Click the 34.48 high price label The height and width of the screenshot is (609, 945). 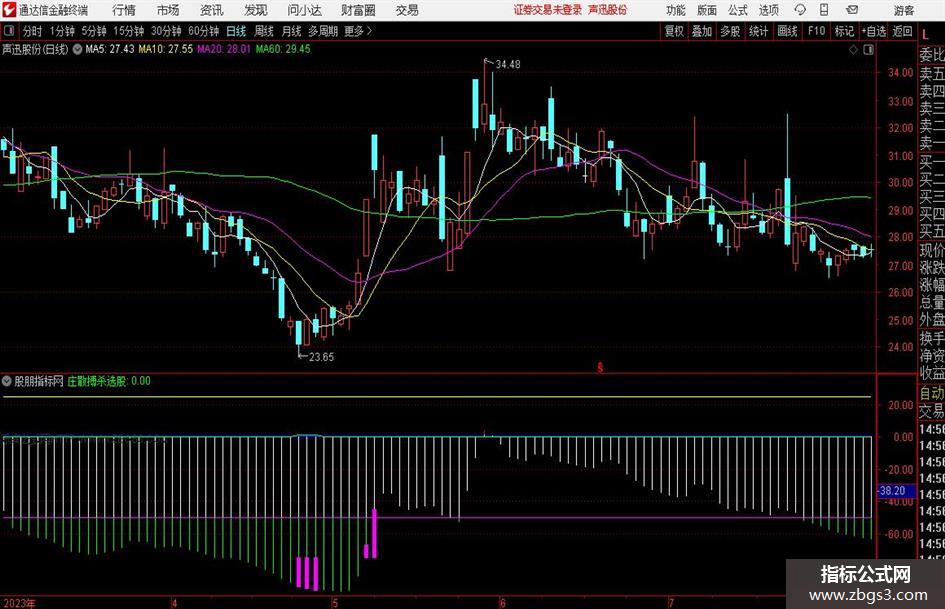[x=507, y=65]
